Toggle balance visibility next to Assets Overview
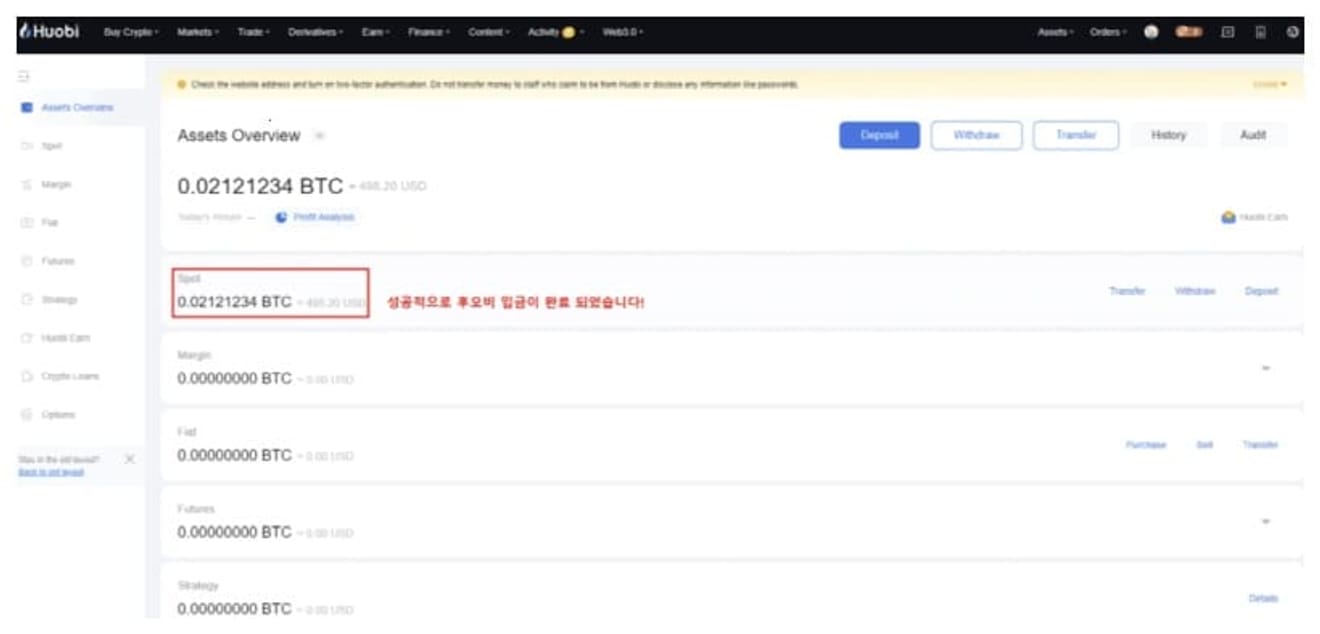 click(x=319, y=136)
